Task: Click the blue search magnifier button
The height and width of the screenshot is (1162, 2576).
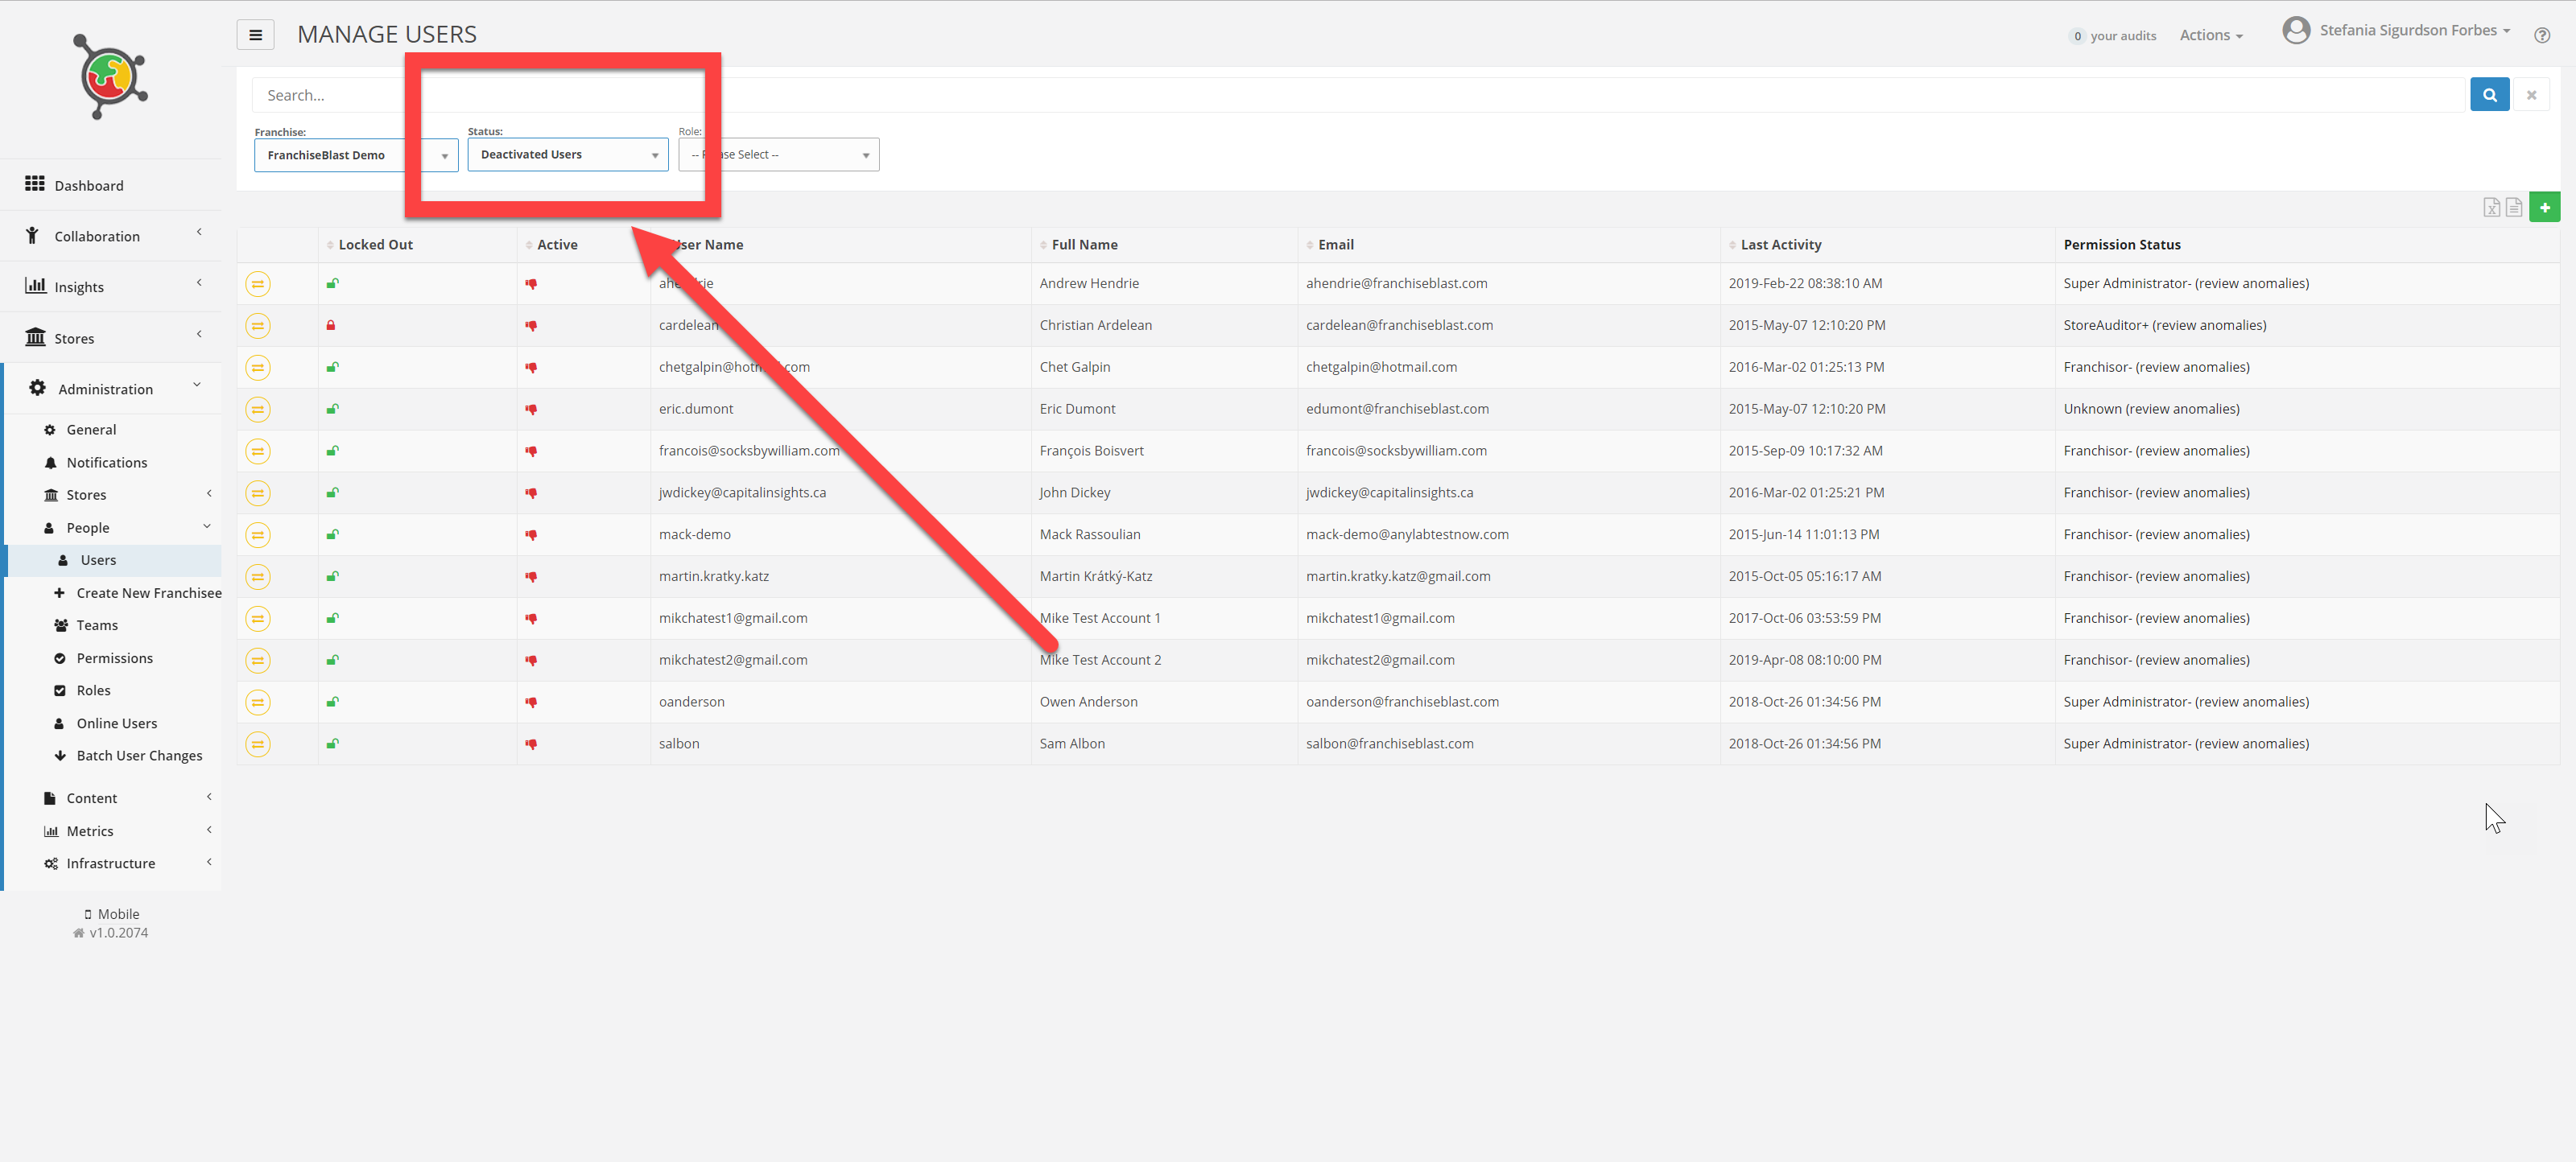Action: click(2489, 95)
